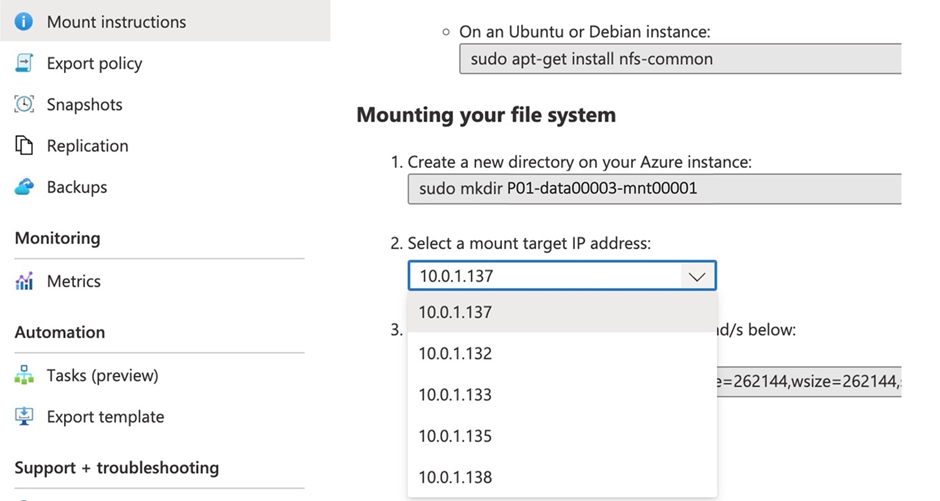Click the Export policy icon
Viewport: 940px width, 501px height.
[25, 63]
